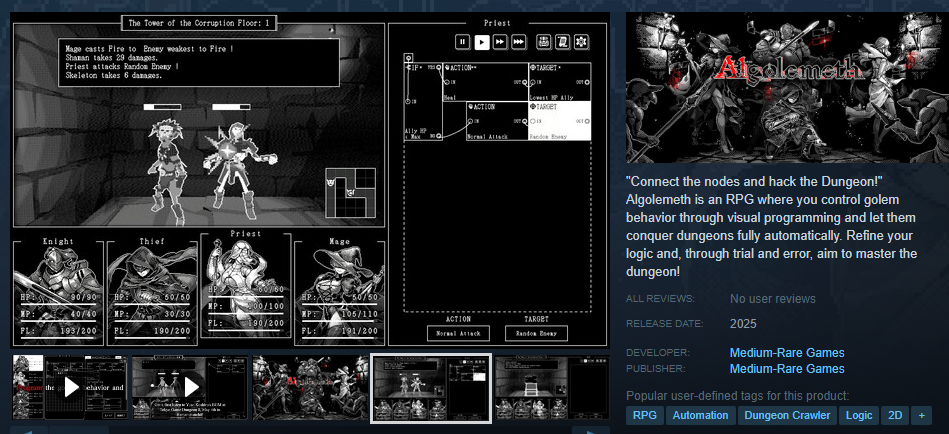Select triple fast-forward speed
The width and height of the screenshot is (949, 434).
[519, 42]
